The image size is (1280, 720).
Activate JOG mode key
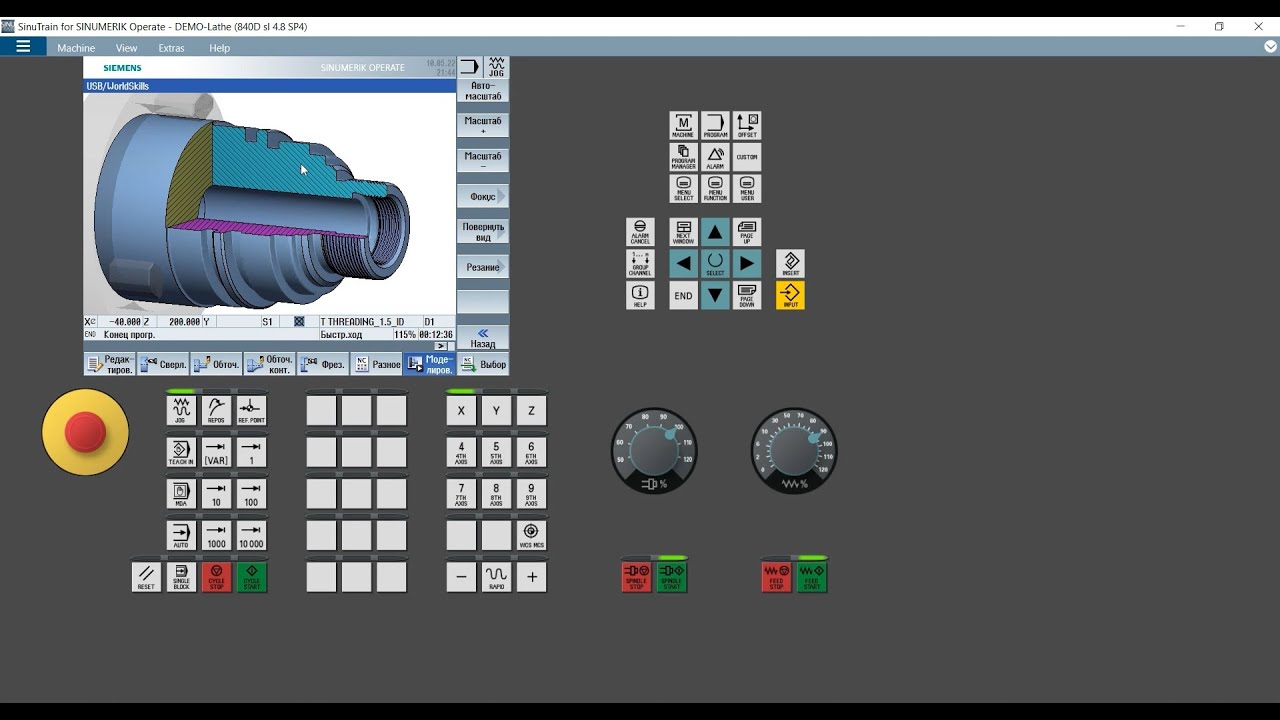pyautogui.click(x=181, y=410)
